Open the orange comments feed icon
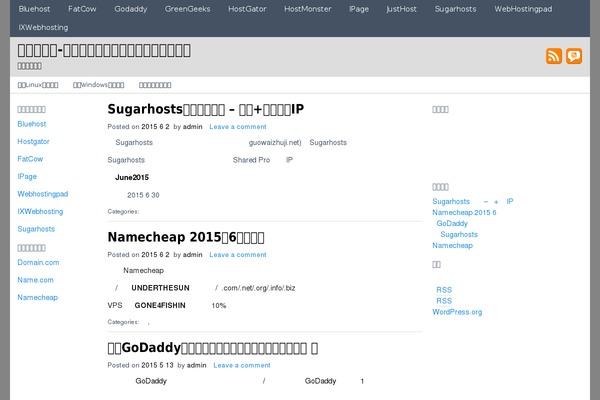Image resolution: width=600 pixels, height=400 pixels. 574,56
